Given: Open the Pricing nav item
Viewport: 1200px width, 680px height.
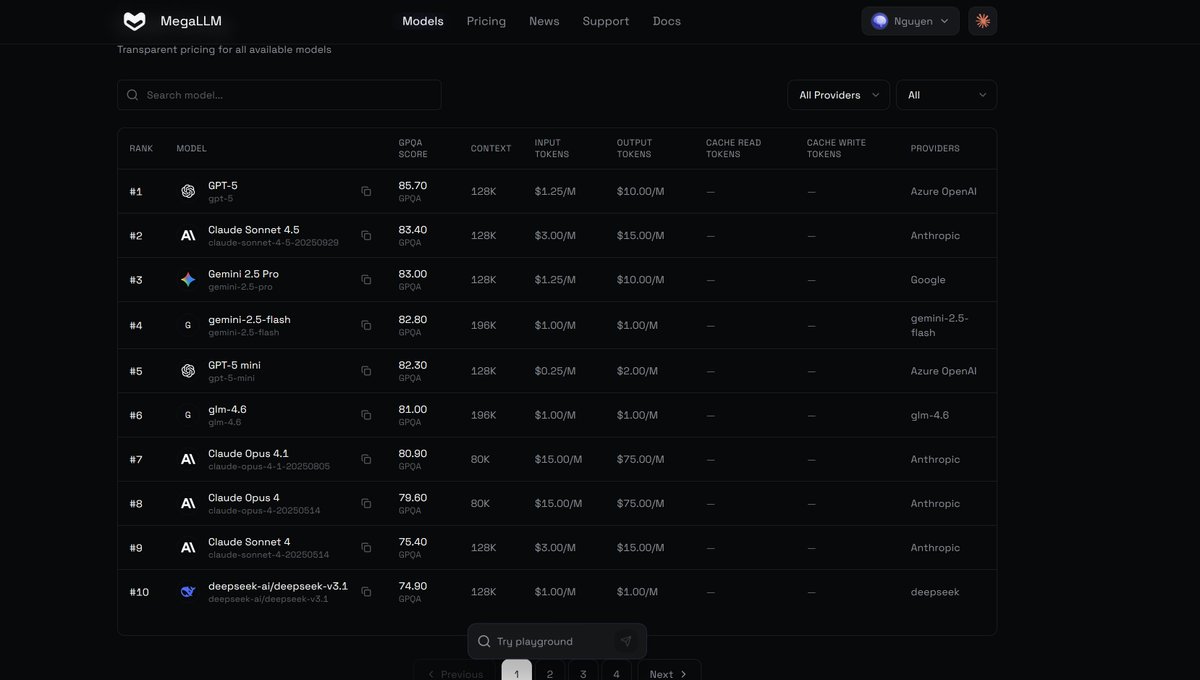Looking at the screenshot, I should coord(486,21).
